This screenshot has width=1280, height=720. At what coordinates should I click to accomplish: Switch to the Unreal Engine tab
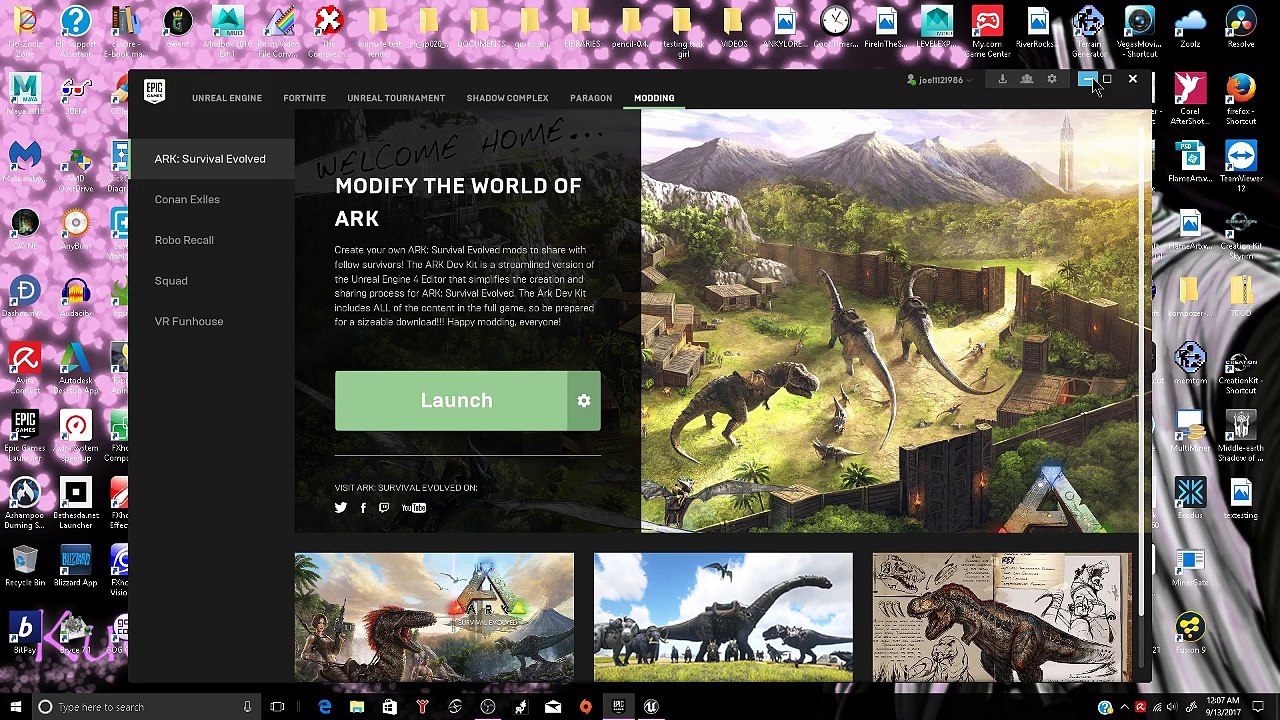[227, 98]
